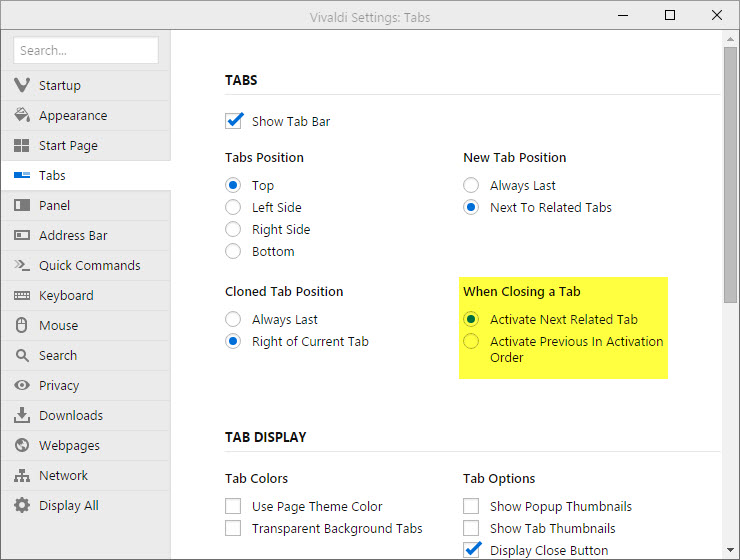Click the scrollbar down arrow
Screen dimensions: 740x560
pos(730,550)
